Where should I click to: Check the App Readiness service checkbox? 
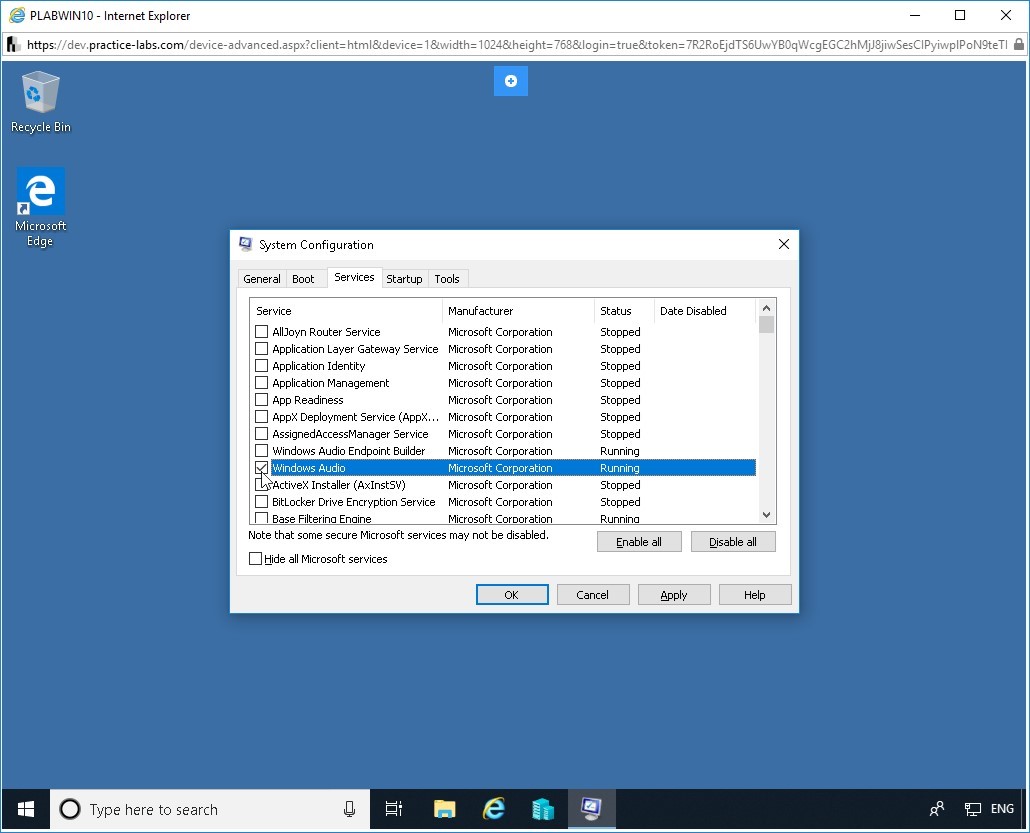[x=261, y=400]
